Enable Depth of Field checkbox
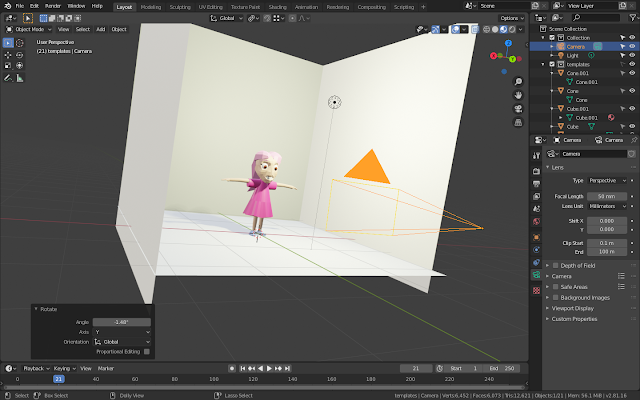The image size is (640, 400). pos(556,266)
